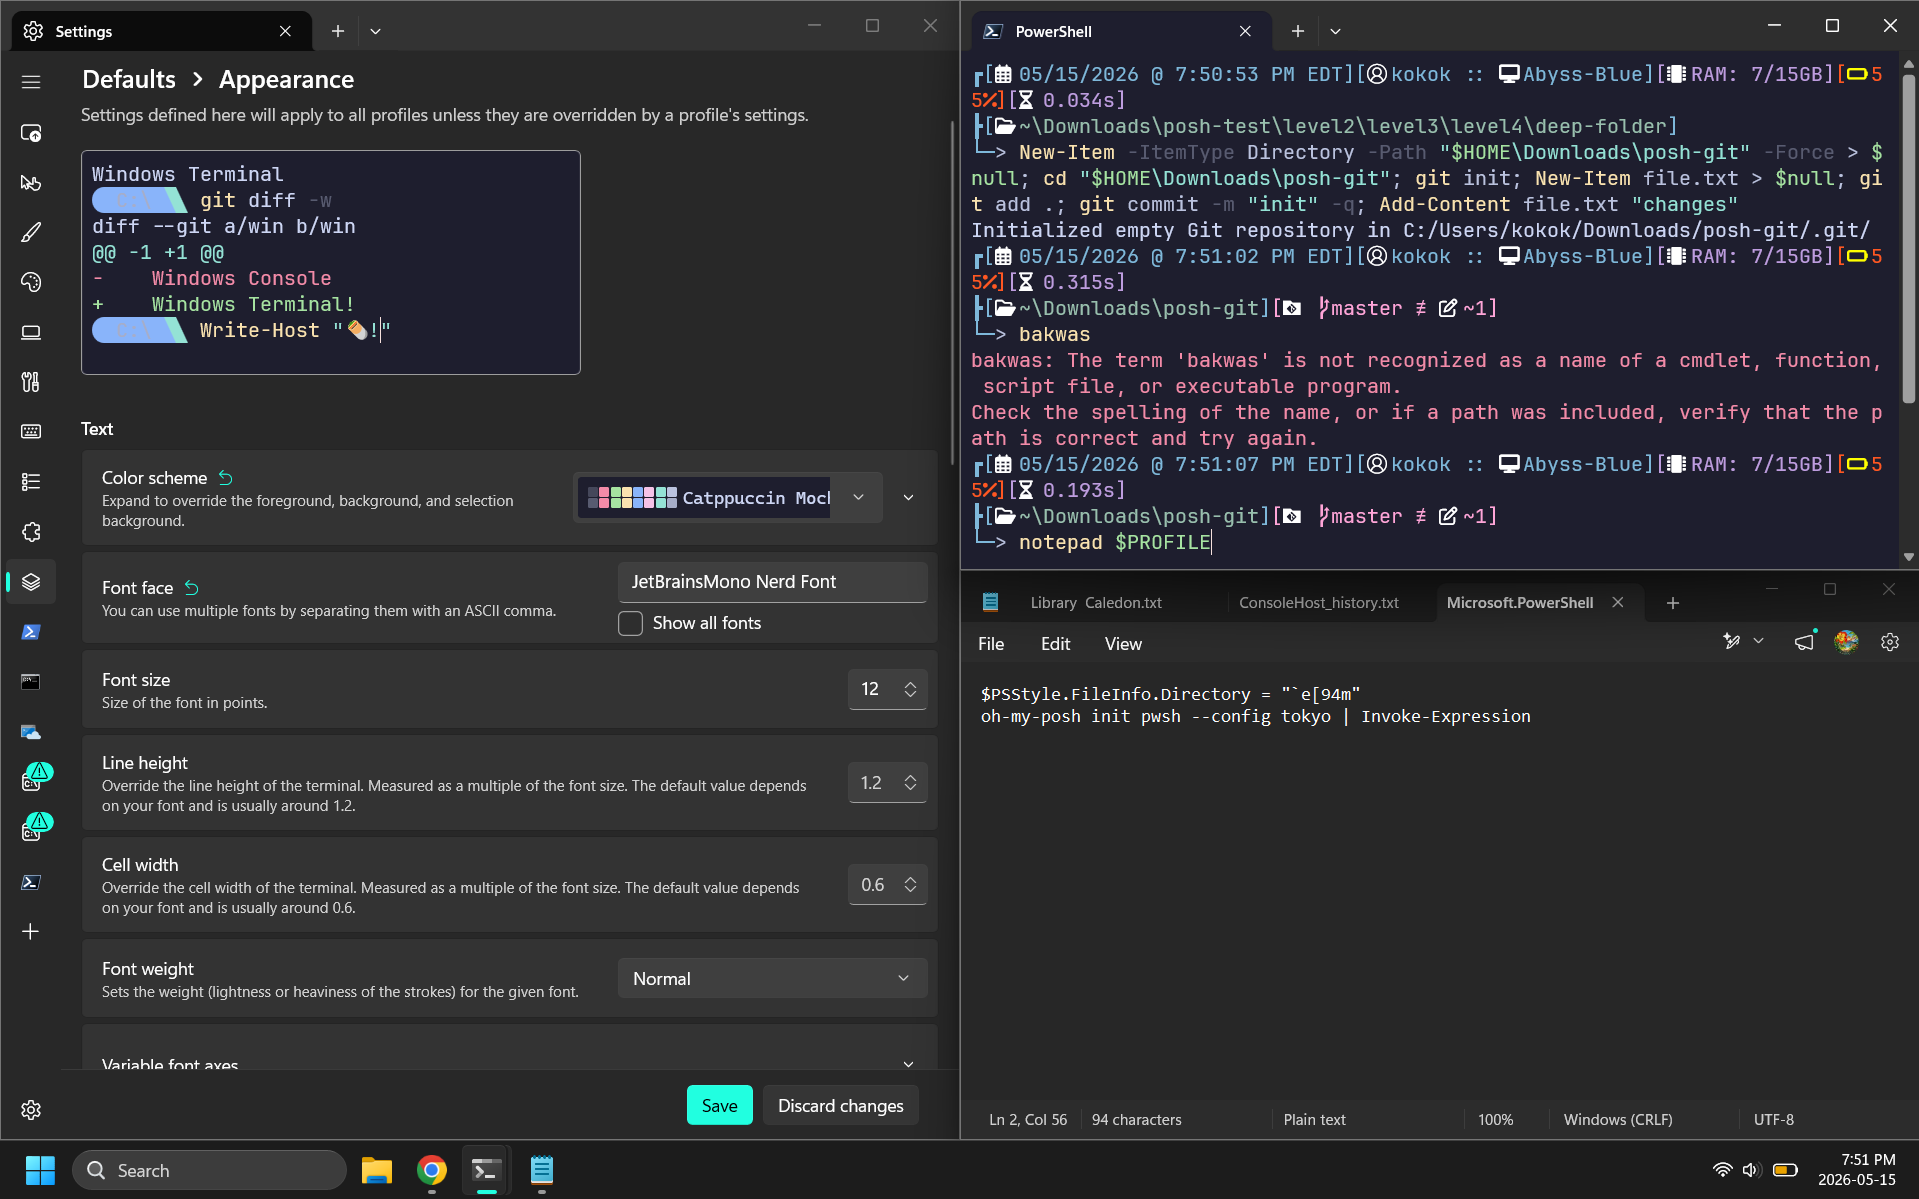The height and width of the screenshot is (1199, 1919).
Task: Open the Color schemes palette icon
Action: (31, 282)
